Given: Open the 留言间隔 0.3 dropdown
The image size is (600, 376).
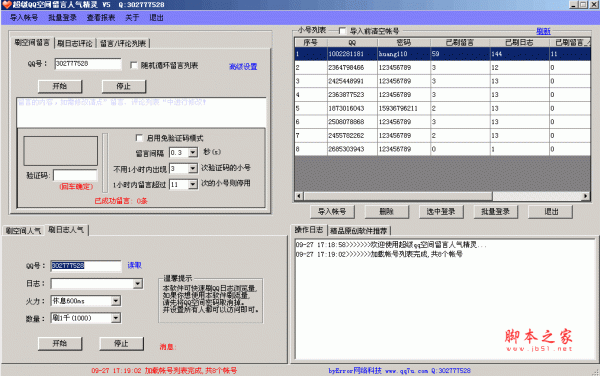Looking at the screenshot, I should tap(193, 153).
